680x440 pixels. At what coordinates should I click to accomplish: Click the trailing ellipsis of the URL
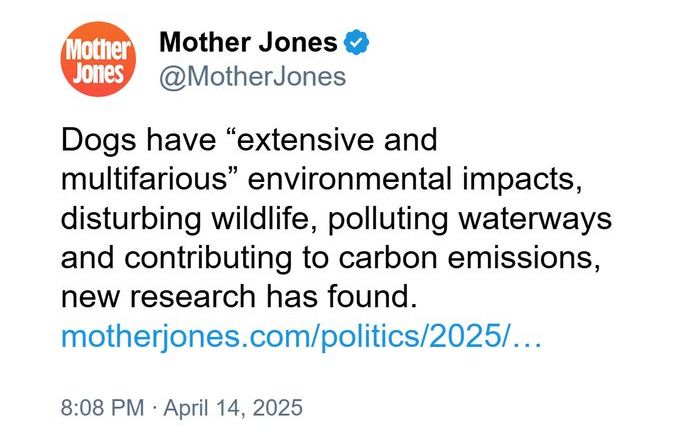[x=527, y=337]
